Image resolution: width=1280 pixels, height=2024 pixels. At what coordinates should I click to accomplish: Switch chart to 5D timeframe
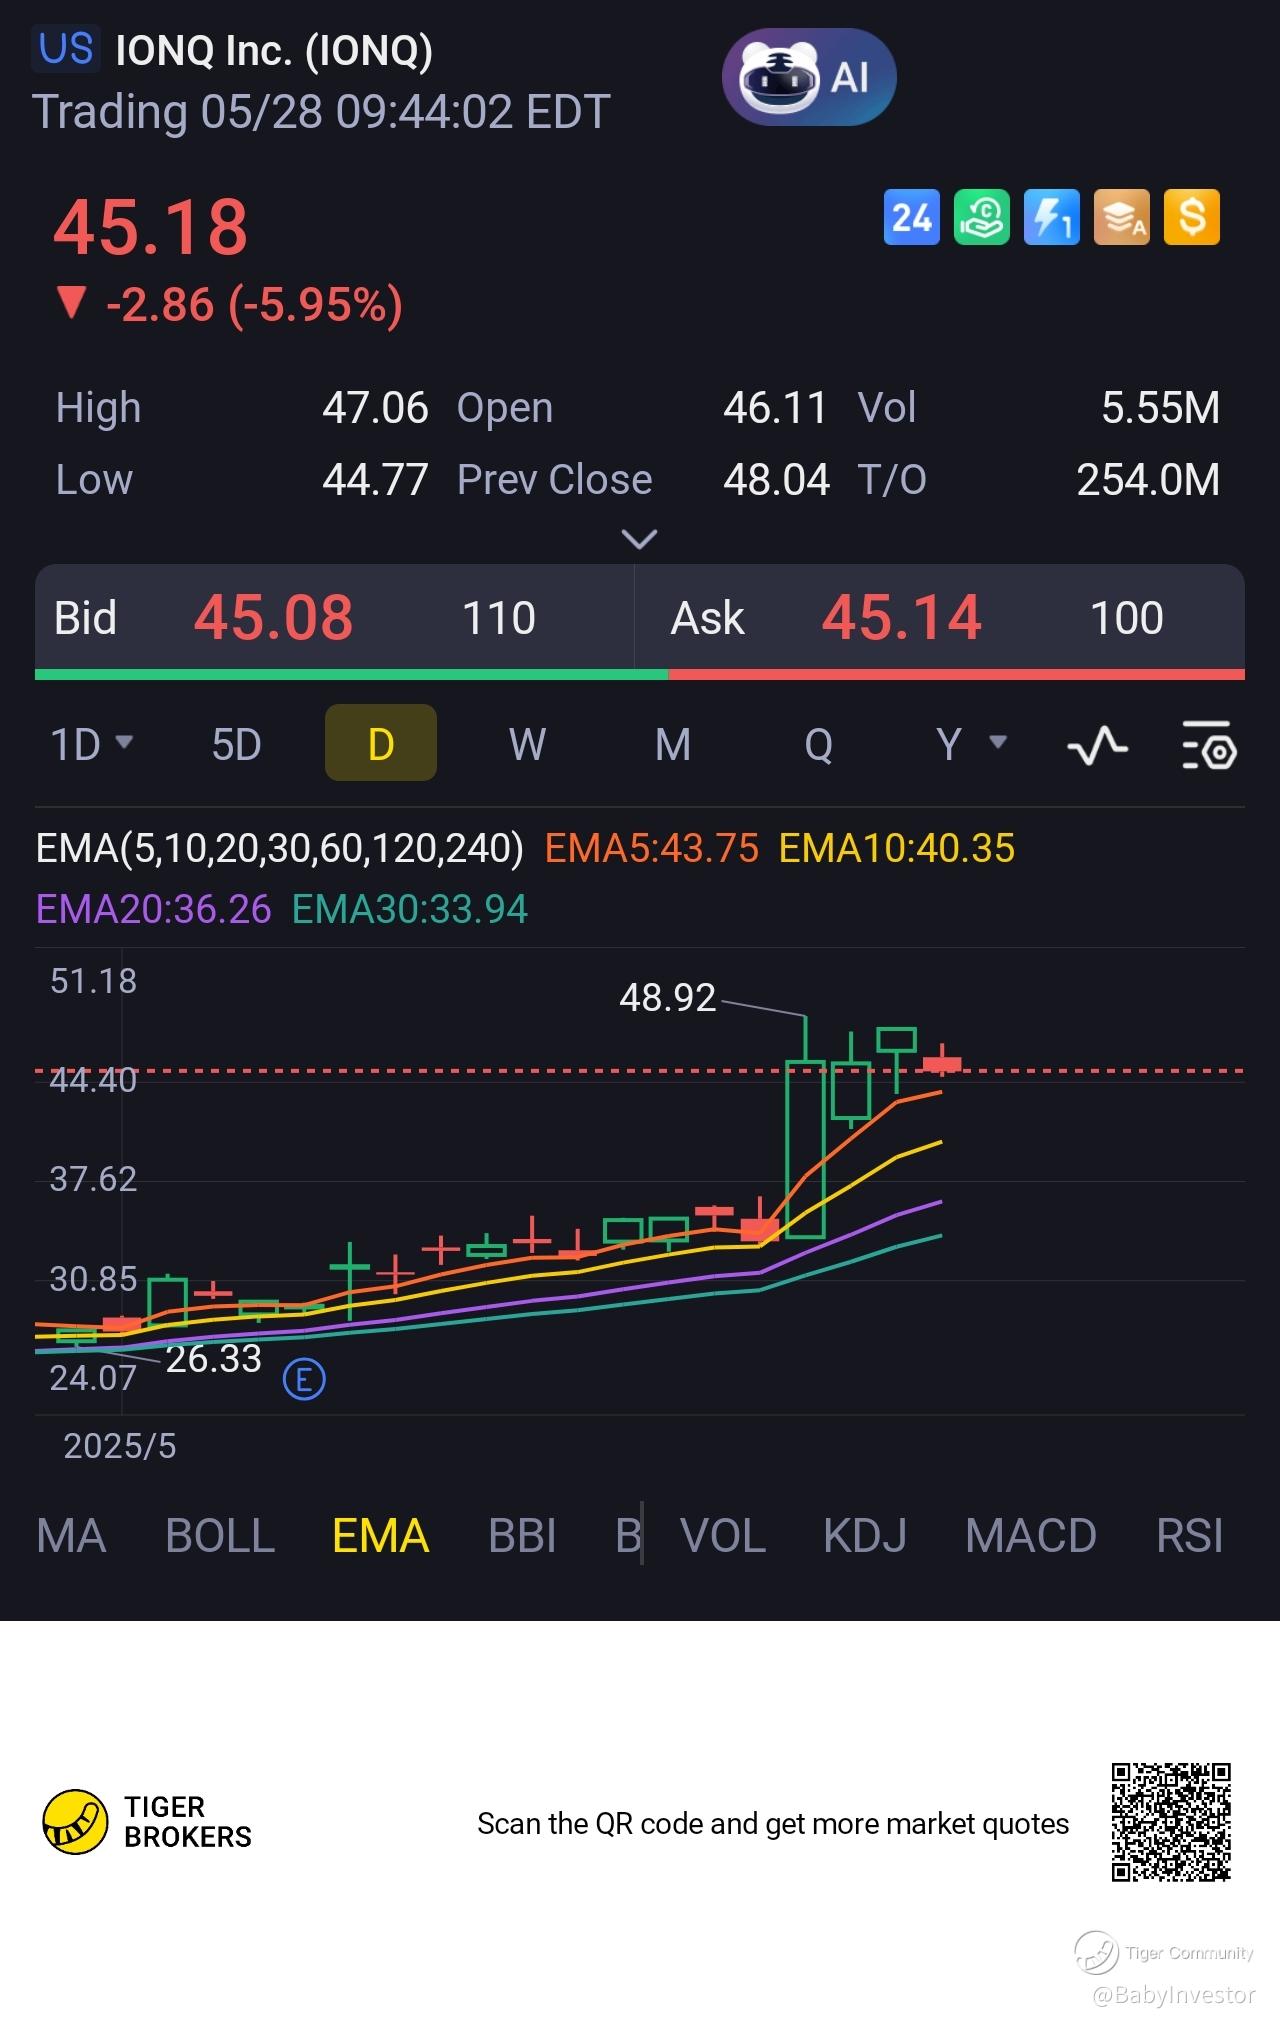click(237, 745)
